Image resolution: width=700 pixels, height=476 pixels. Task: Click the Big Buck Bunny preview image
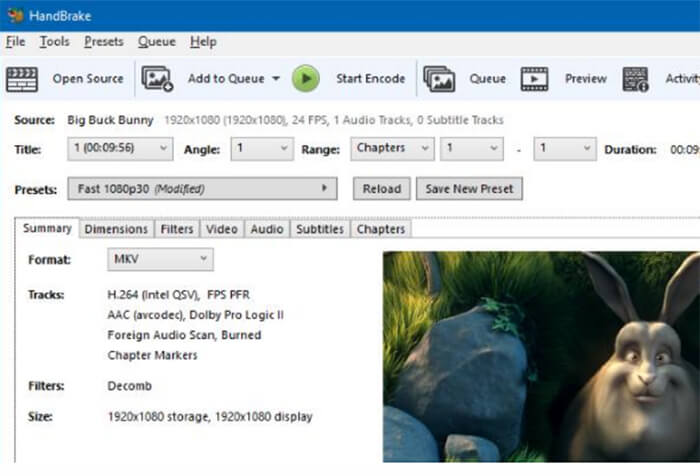pos(542,357)
